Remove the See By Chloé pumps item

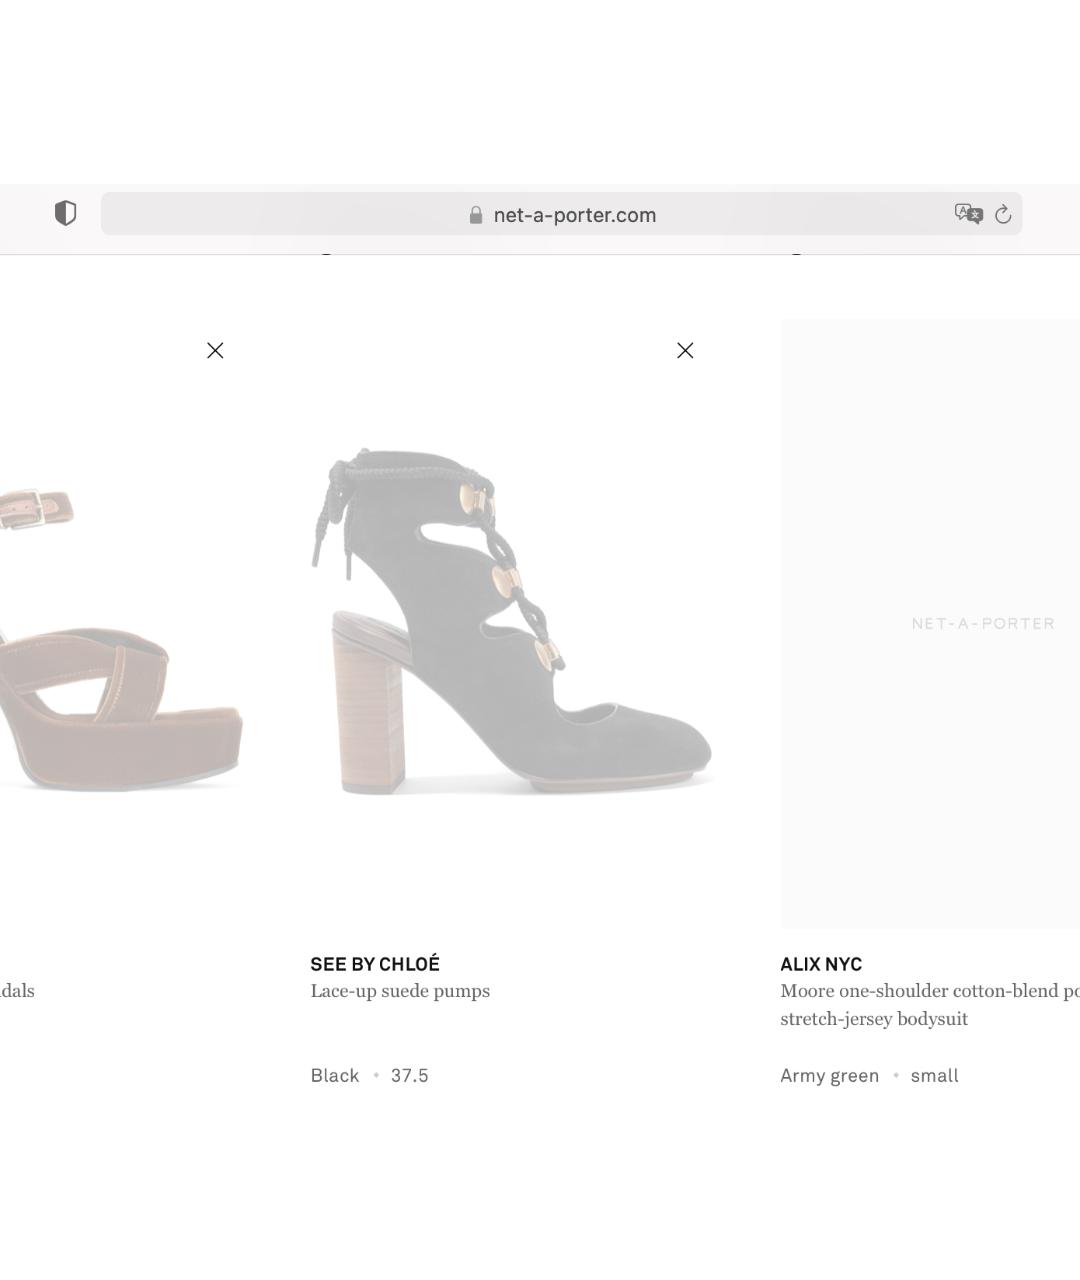pyautogui.click(x=685, y=350)
